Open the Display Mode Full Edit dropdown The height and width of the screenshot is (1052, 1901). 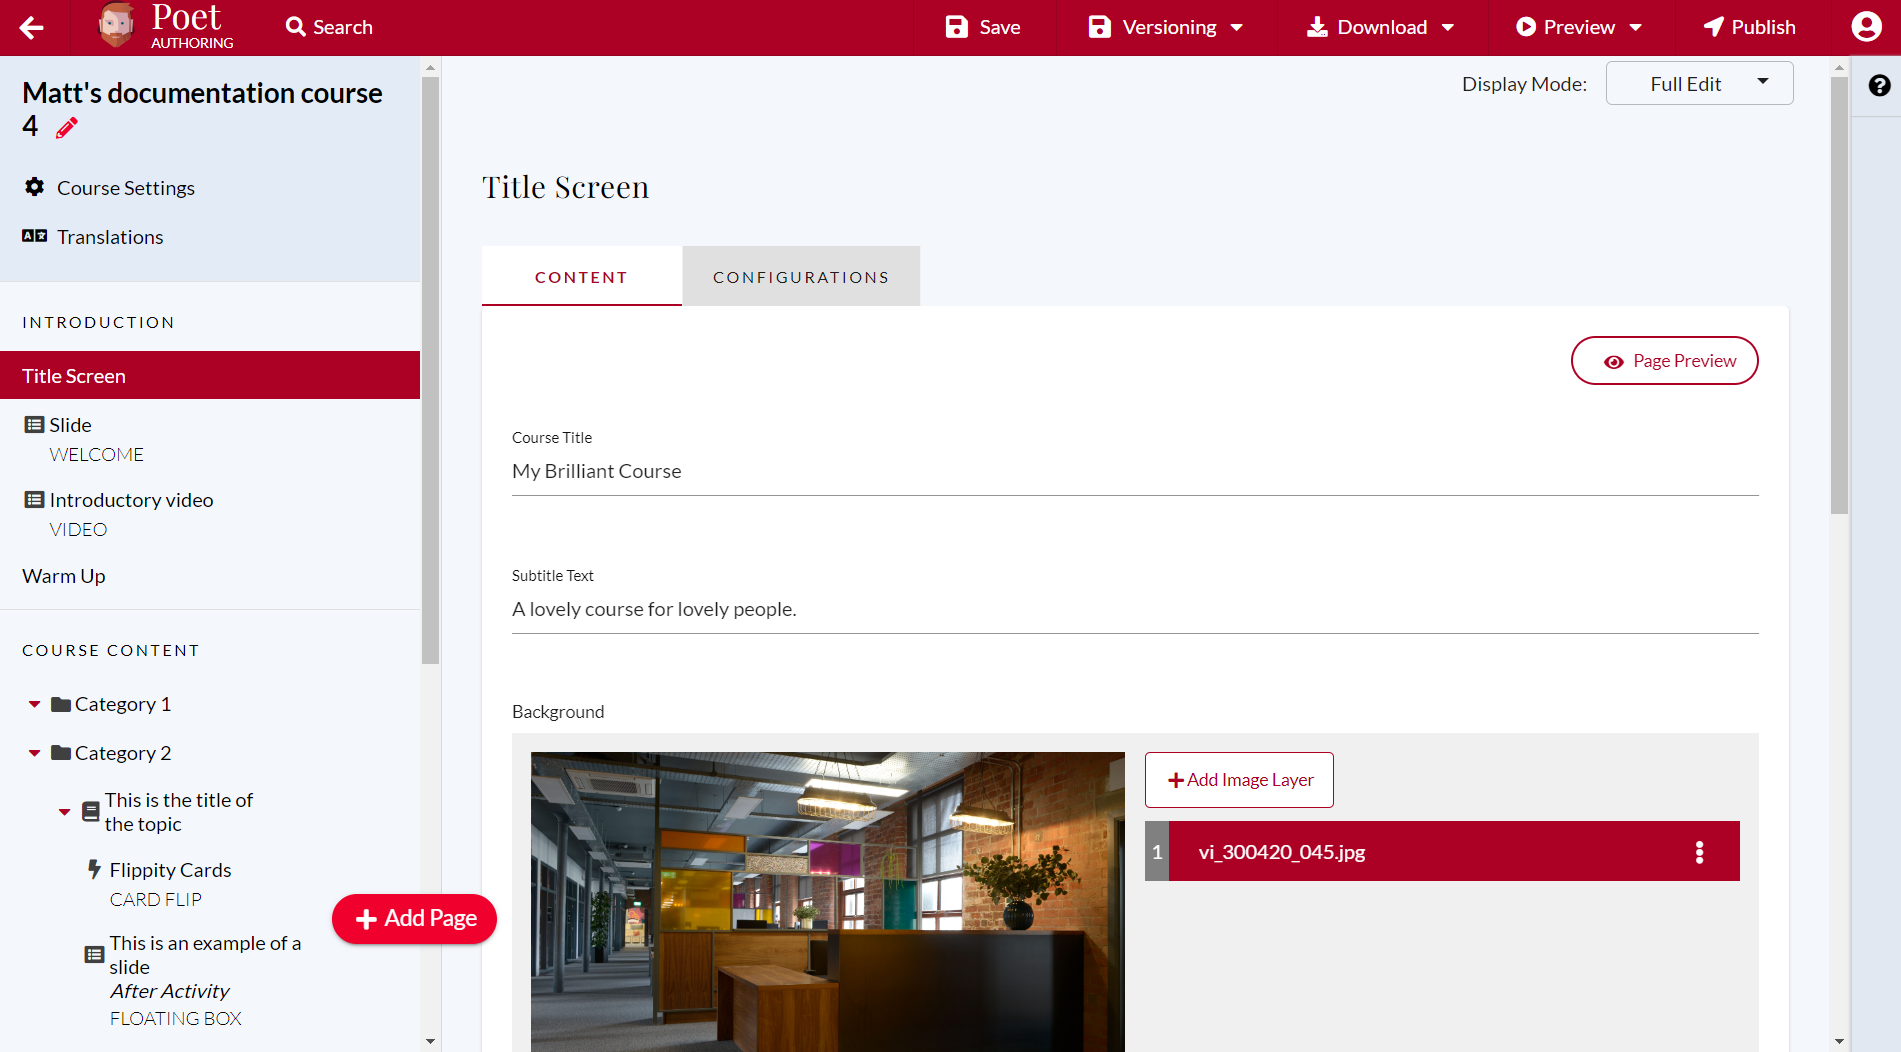(1699, 84)
